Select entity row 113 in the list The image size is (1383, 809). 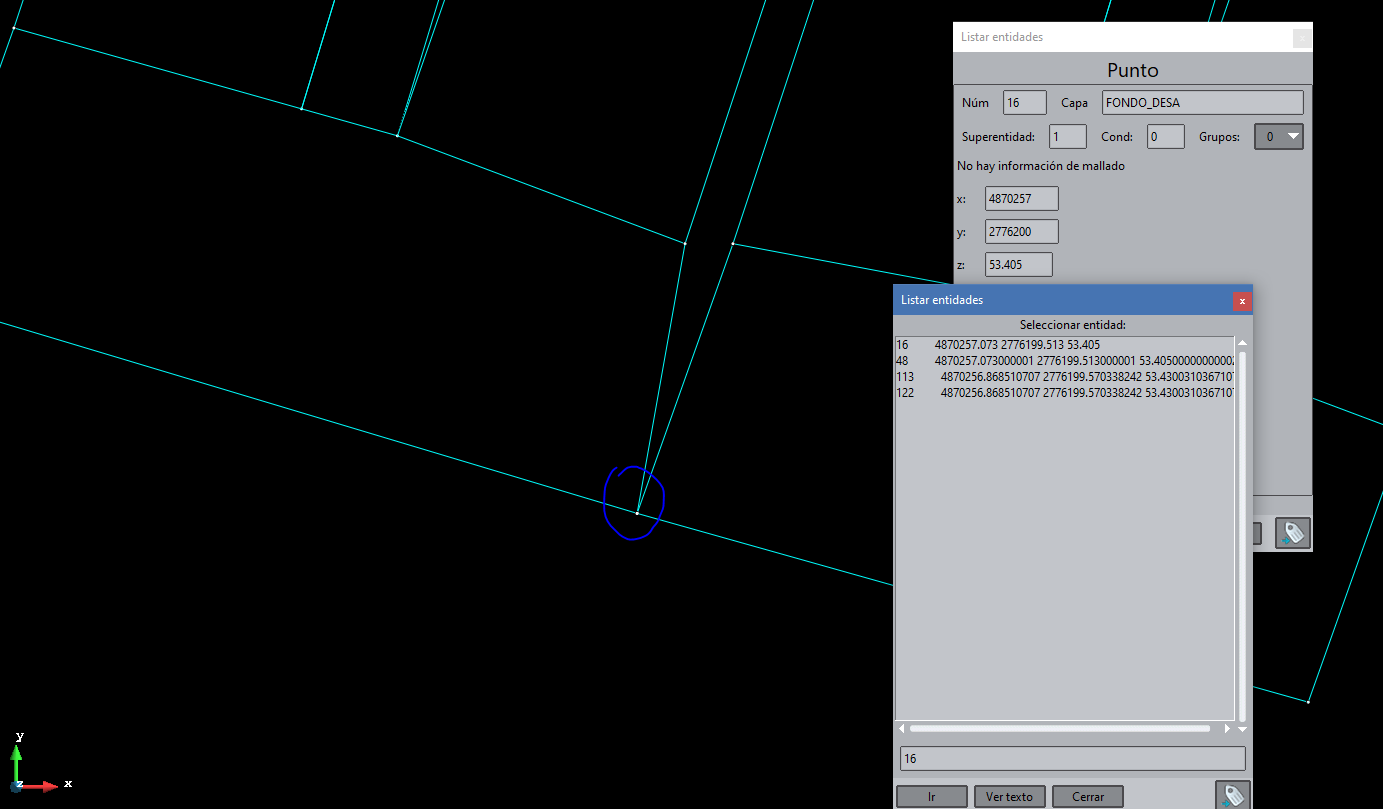(x=1065, y=377)
